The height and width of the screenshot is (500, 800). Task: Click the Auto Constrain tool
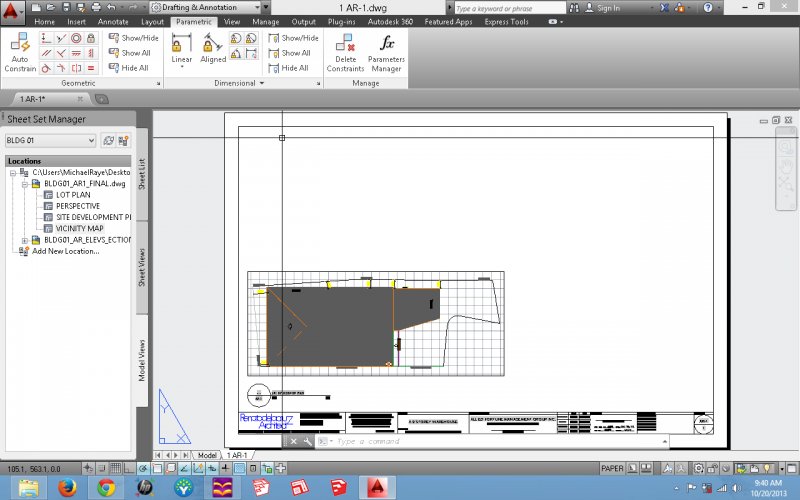(19, 50)
